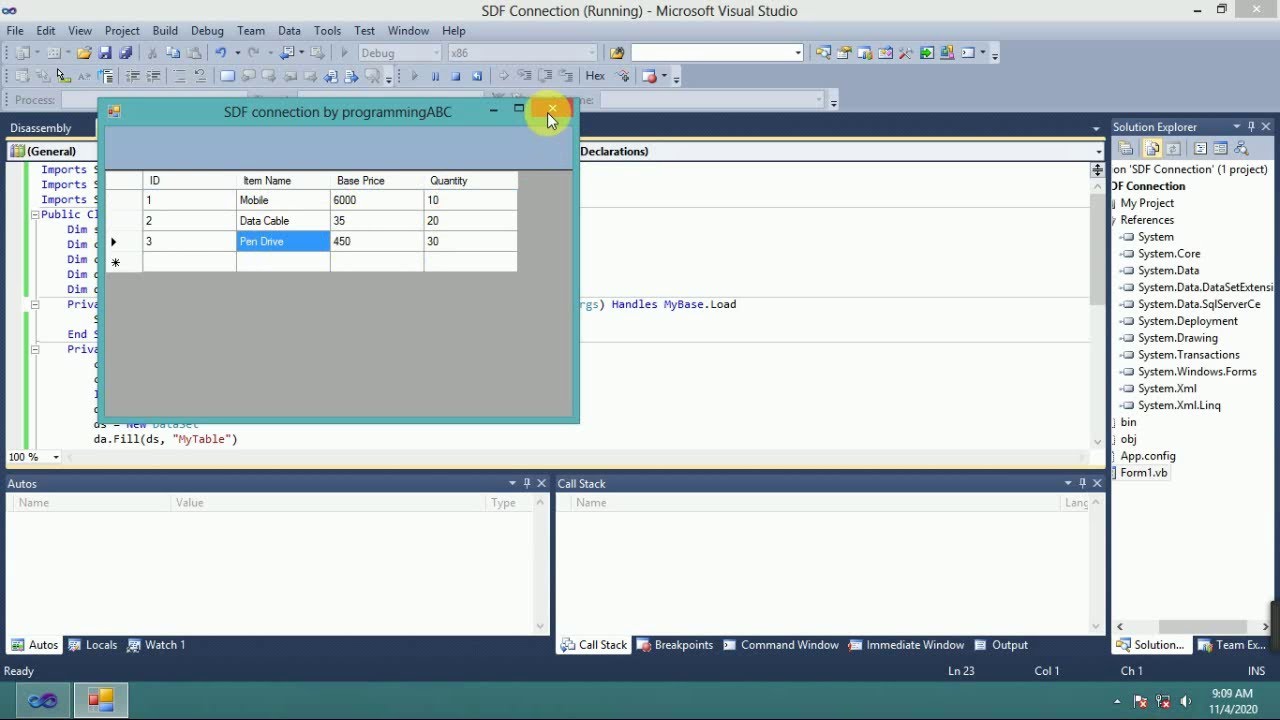Click the Command Window toolbar icon
The image size is (1280, 720).
(968, 53)
